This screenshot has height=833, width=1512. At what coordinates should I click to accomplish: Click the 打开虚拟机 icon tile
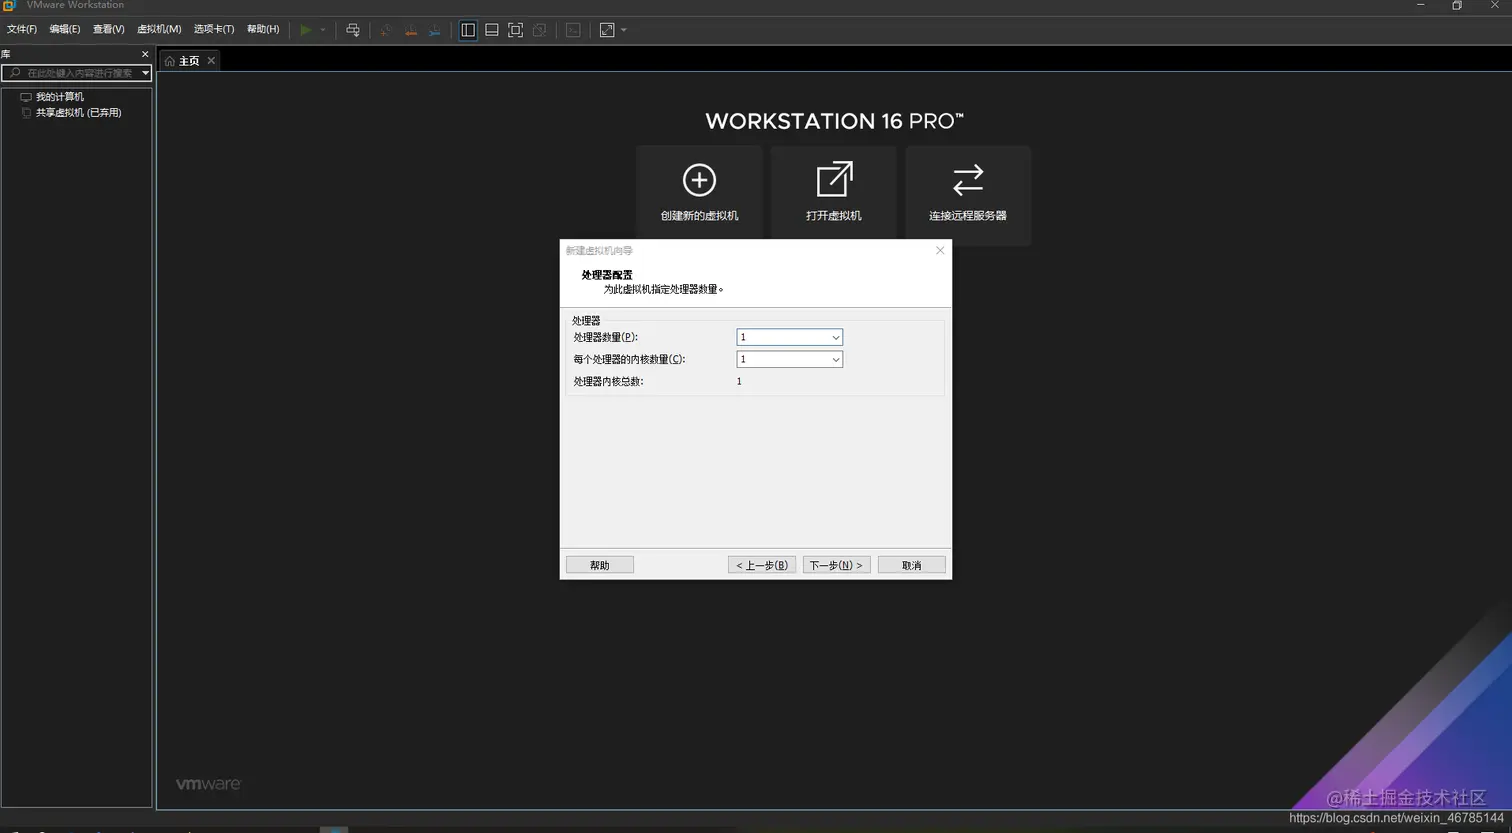[834, 195]
